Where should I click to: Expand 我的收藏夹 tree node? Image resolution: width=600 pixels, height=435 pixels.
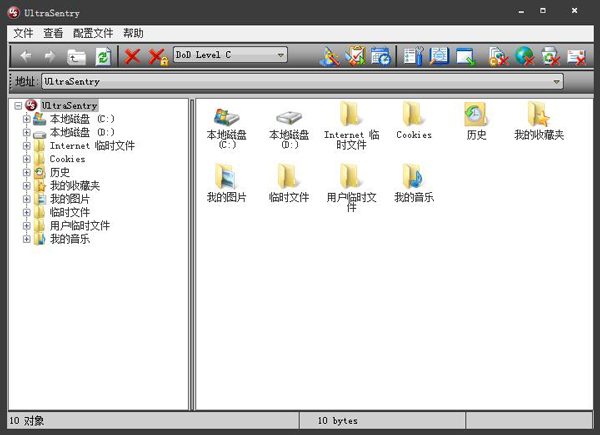click(26, 186)
